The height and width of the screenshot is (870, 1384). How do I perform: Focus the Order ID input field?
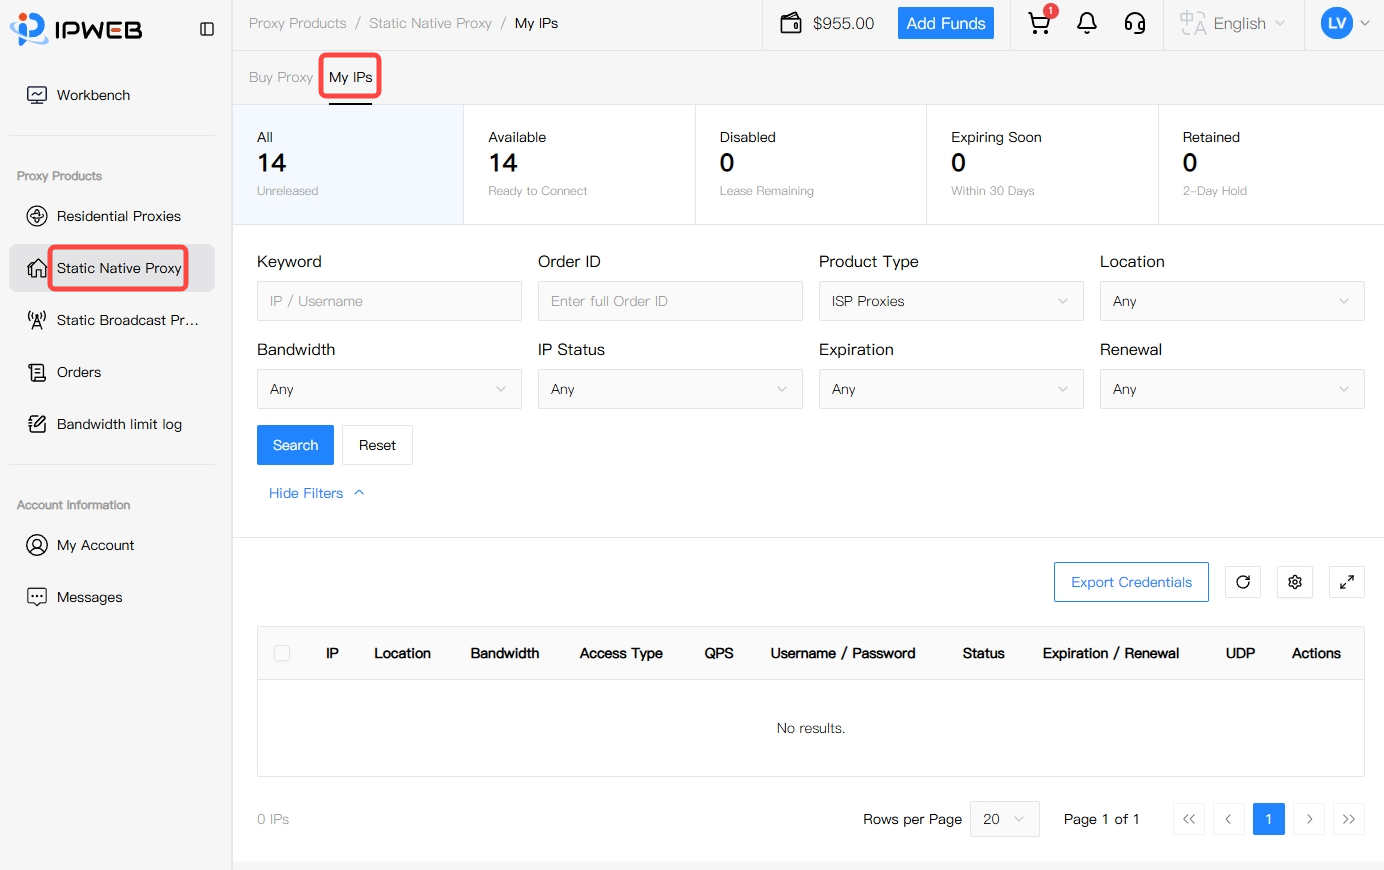pyautogui.click(x=670, y=301)
